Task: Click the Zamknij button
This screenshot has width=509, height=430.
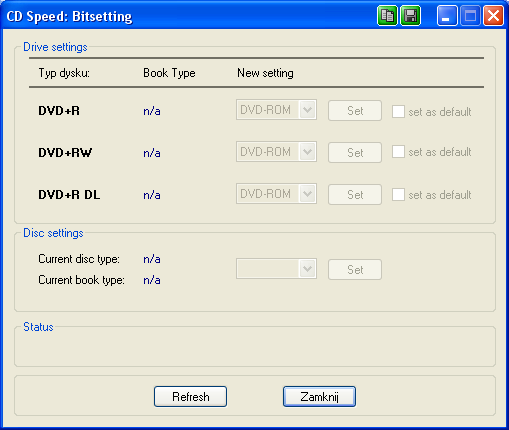Action: pyautogui.click(x=320, y=397)
